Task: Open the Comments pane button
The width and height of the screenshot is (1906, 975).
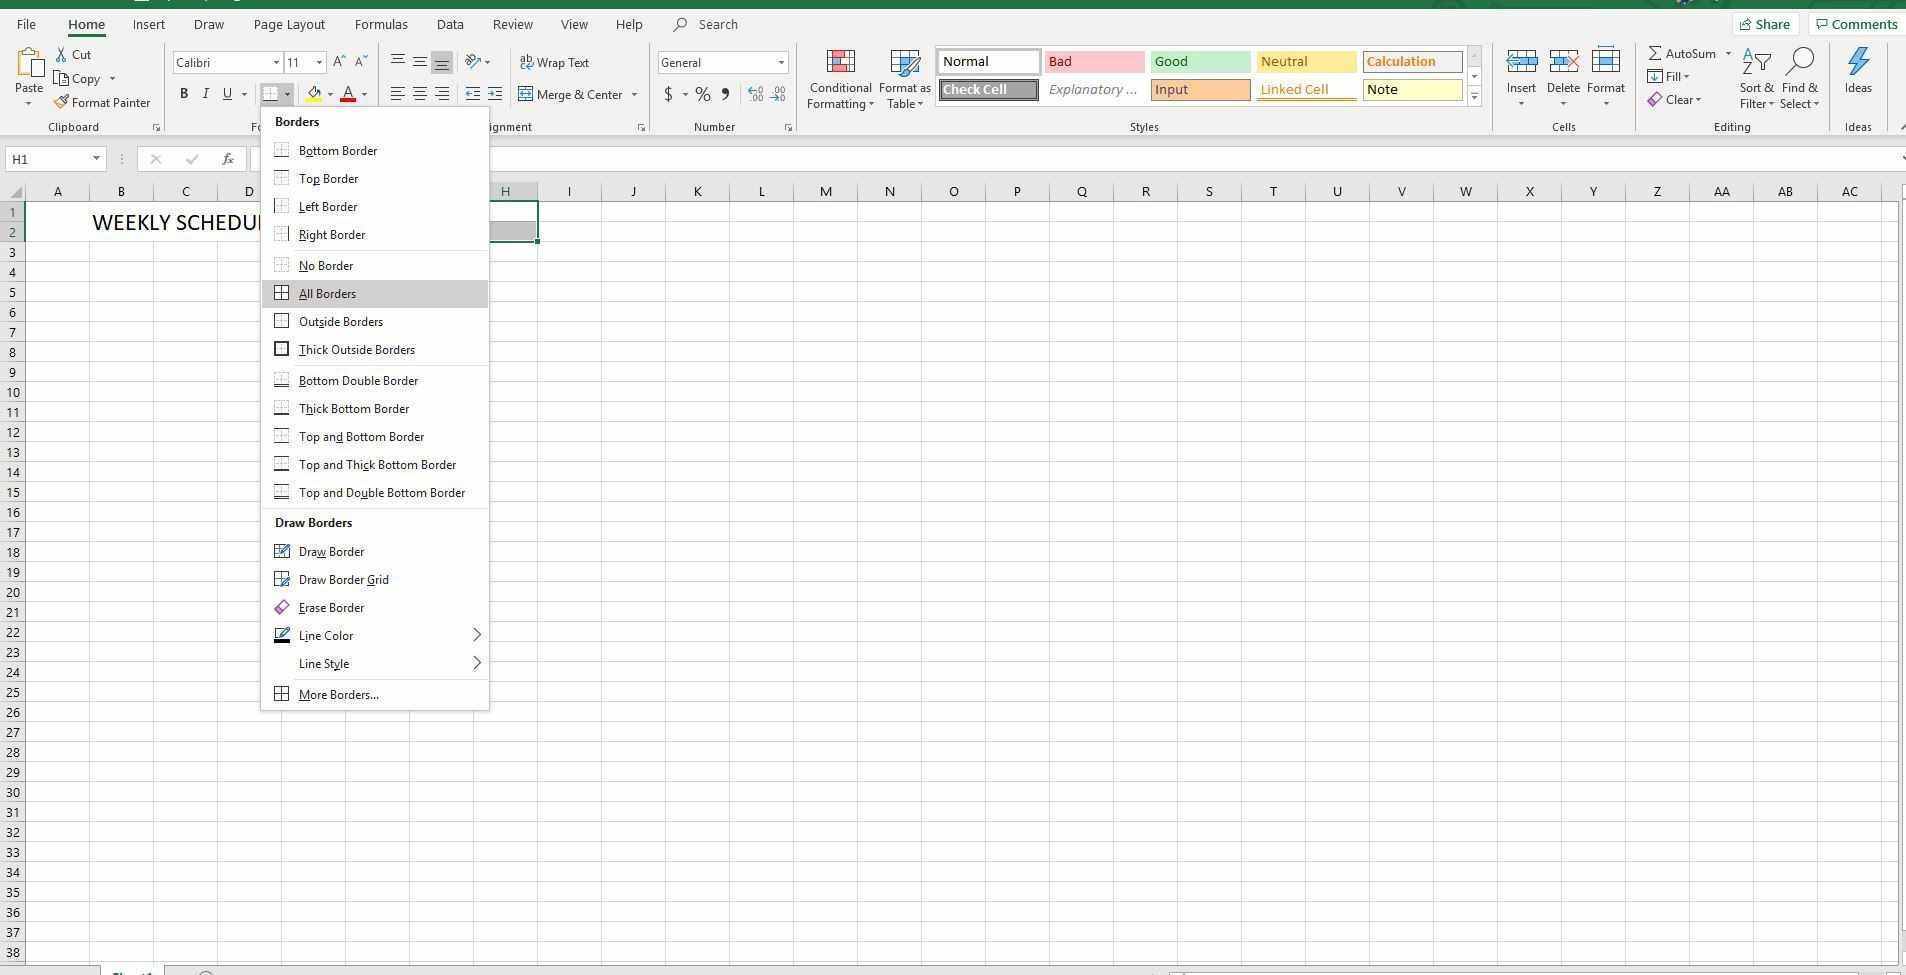Action: (x=1857, y=24)
